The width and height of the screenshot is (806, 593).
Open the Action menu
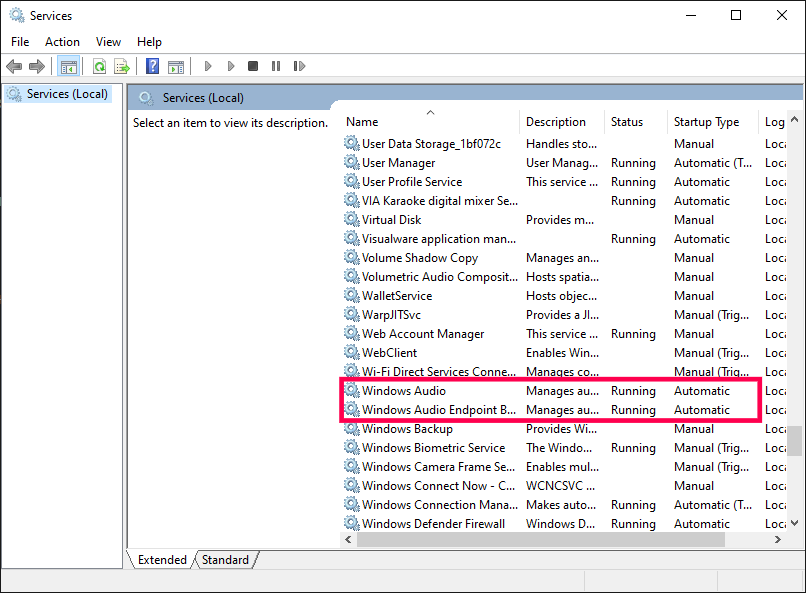point(62,42)
